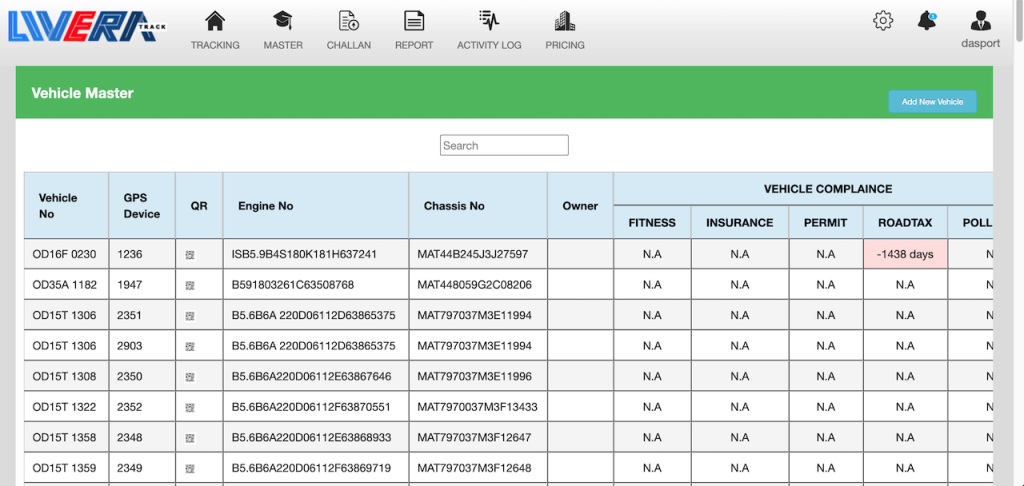This screenshot has width=1024, height=486.
Task: Open the Activity Log pulse icon
Action: click(489, 21)
